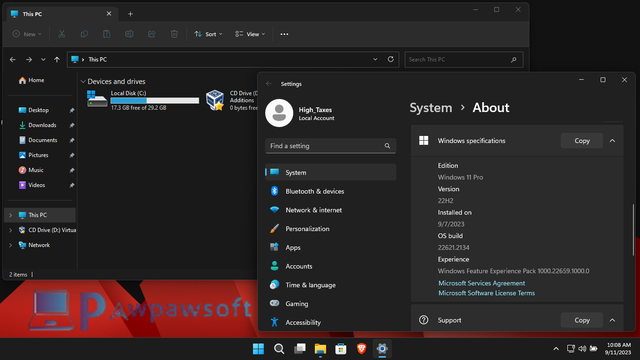Go back using the Settings back arrow
The image size is (640, 360).
pyautogui.click(x=269, y=84)
